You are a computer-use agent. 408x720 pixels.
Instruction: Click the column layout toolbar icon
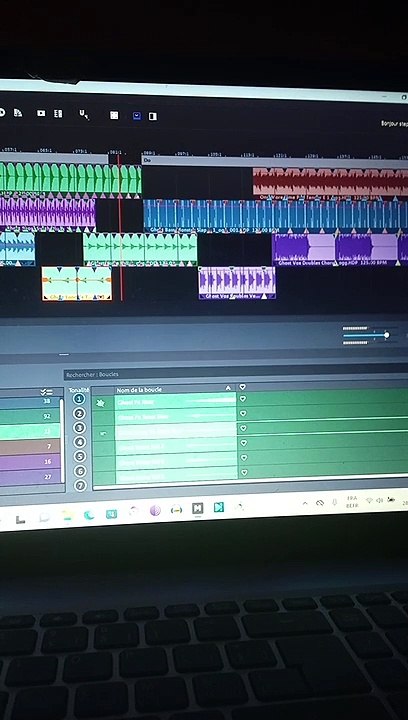pos(58,113)
